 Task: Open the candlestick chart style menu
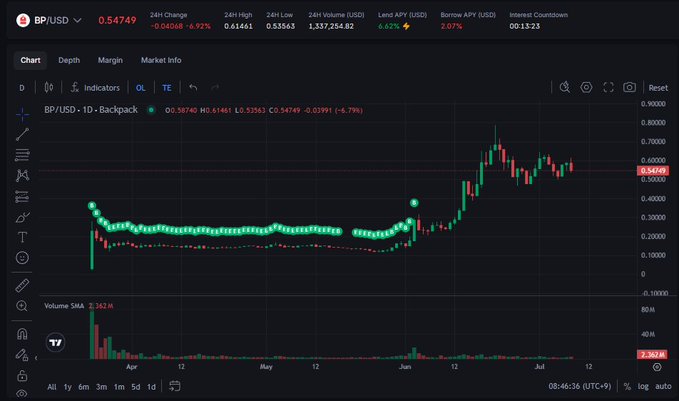click(x=49, y=88)
